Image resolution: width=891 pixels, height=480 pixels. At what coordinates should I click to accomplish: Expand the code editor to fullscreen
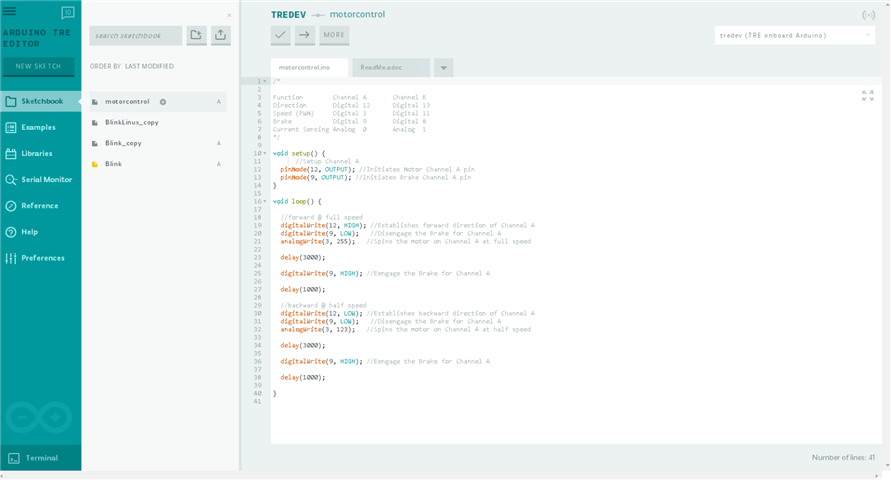pos(867,96)
